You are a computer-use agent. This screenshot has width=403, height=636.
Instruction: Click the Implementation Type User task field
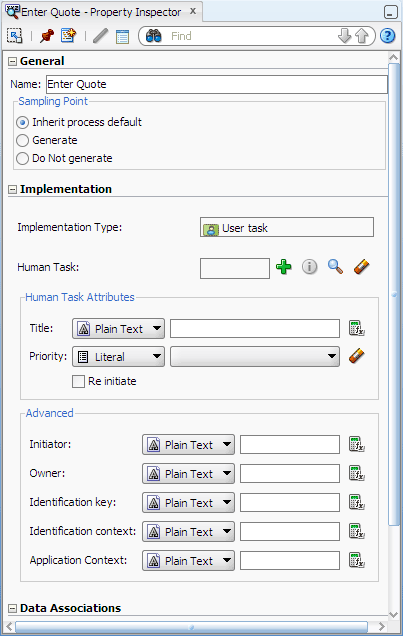[287, 227]
